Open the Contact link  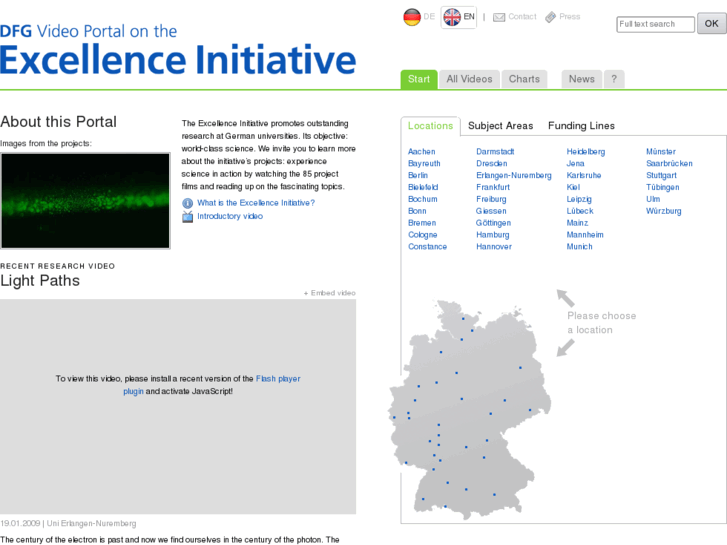pyautogui.click(x=522, y=17)
